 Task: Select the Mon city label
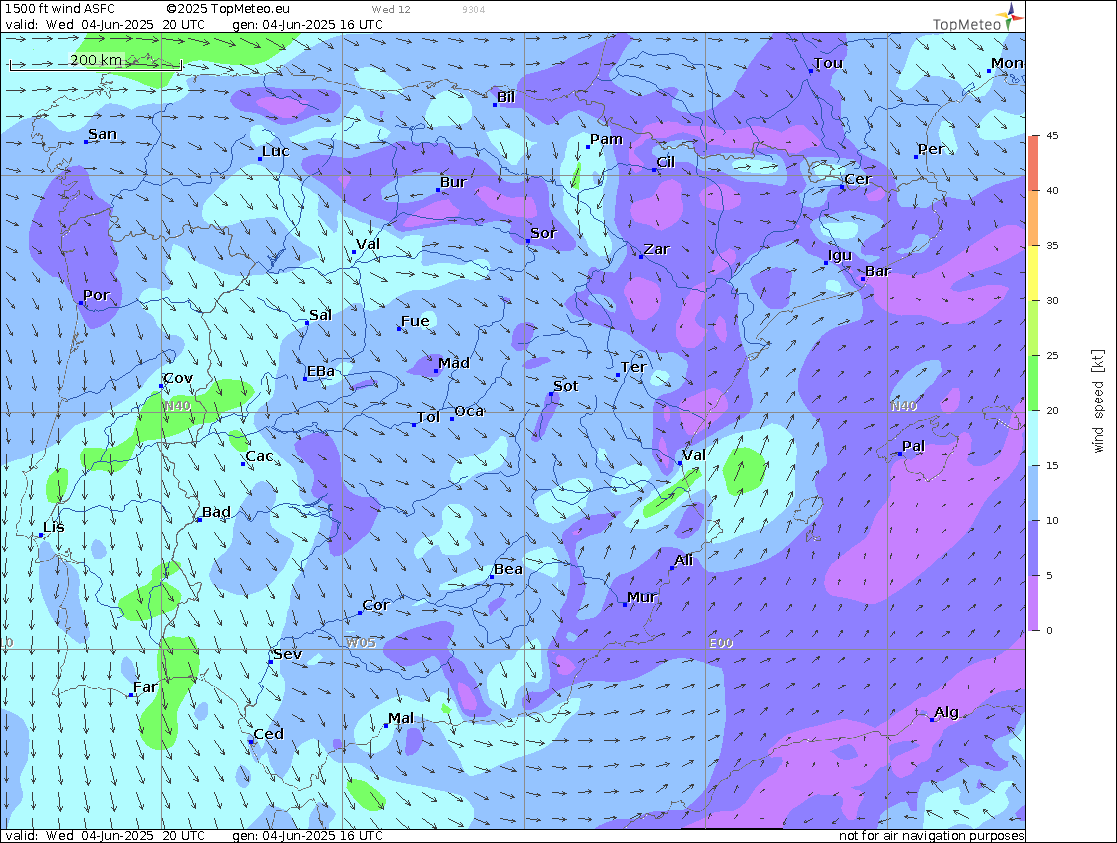pos(1007,63)
